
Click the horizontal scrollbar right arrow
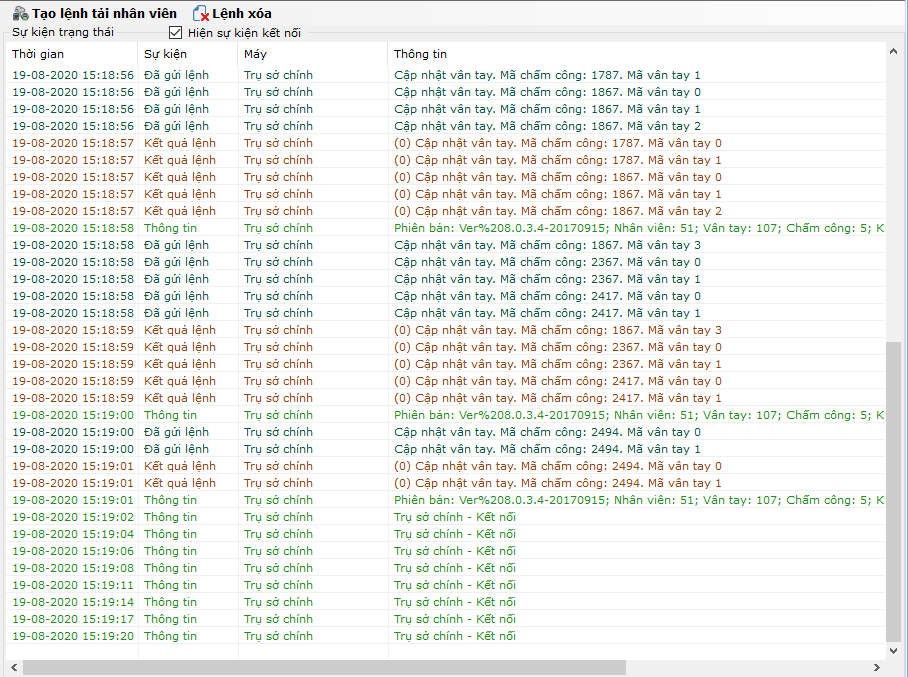[877, 667]
